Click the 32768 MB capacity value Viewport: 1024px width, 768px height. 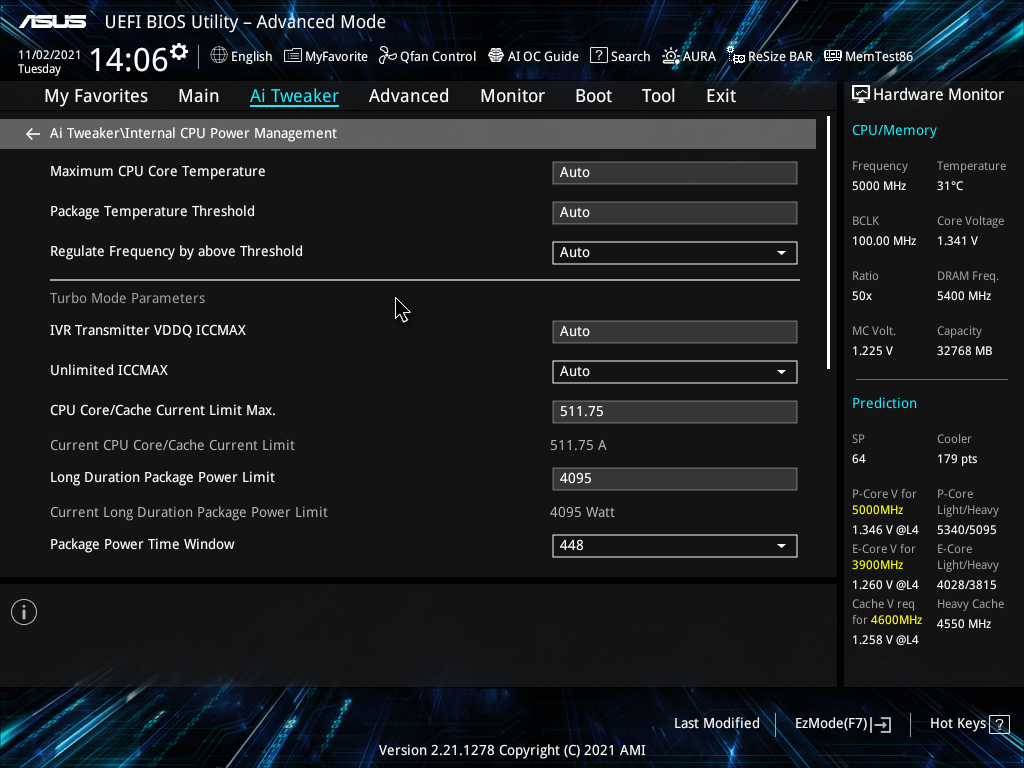(965, 351)
